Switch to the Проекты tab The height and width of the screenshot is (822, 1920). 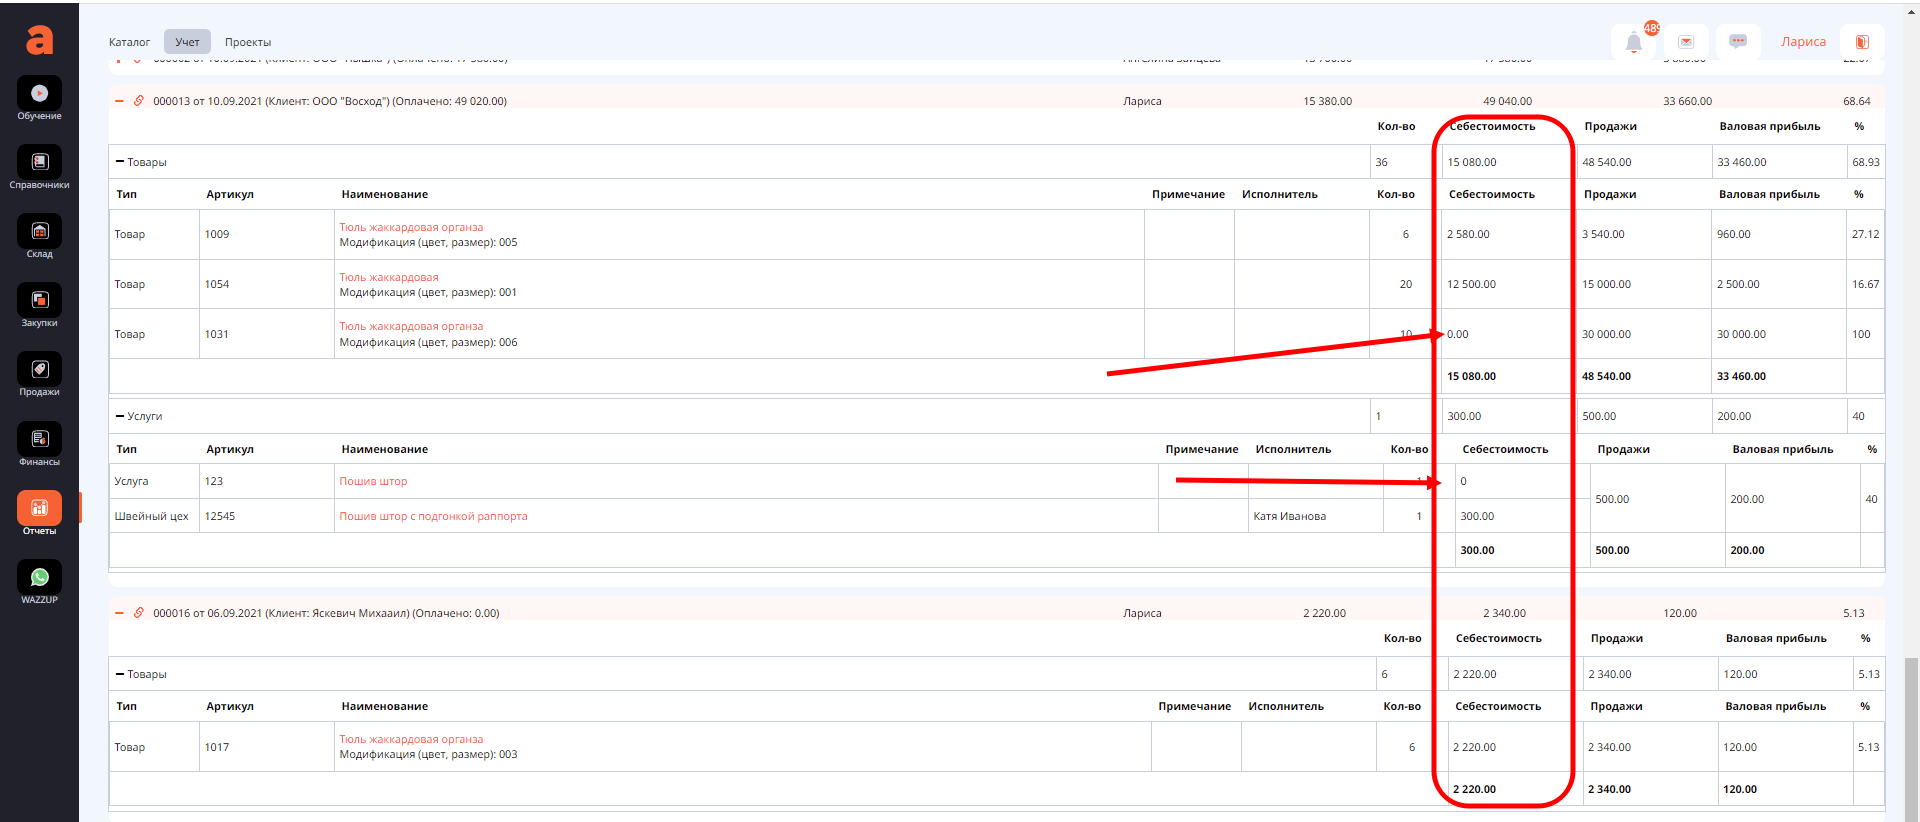tap(248, 42)
